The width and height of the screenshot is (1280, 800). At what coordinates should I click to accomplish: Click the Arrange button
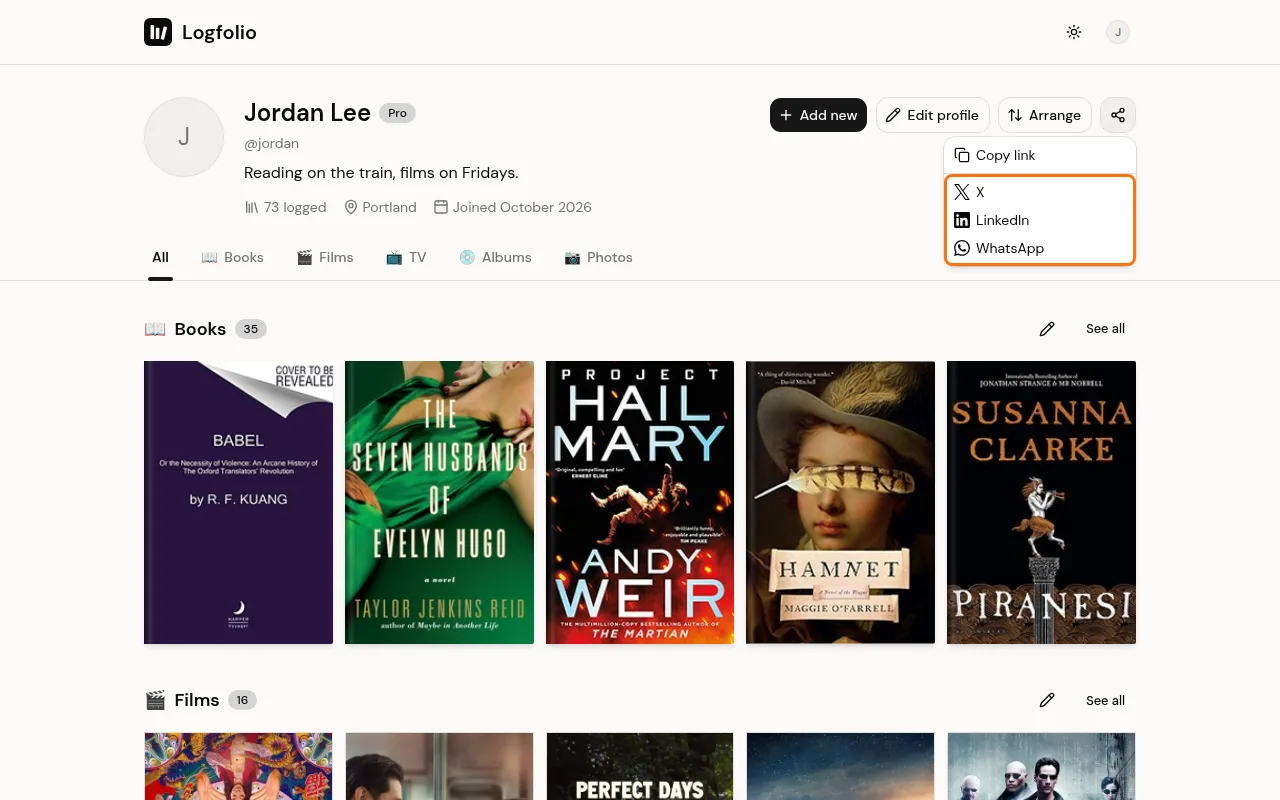(1045, 115)
